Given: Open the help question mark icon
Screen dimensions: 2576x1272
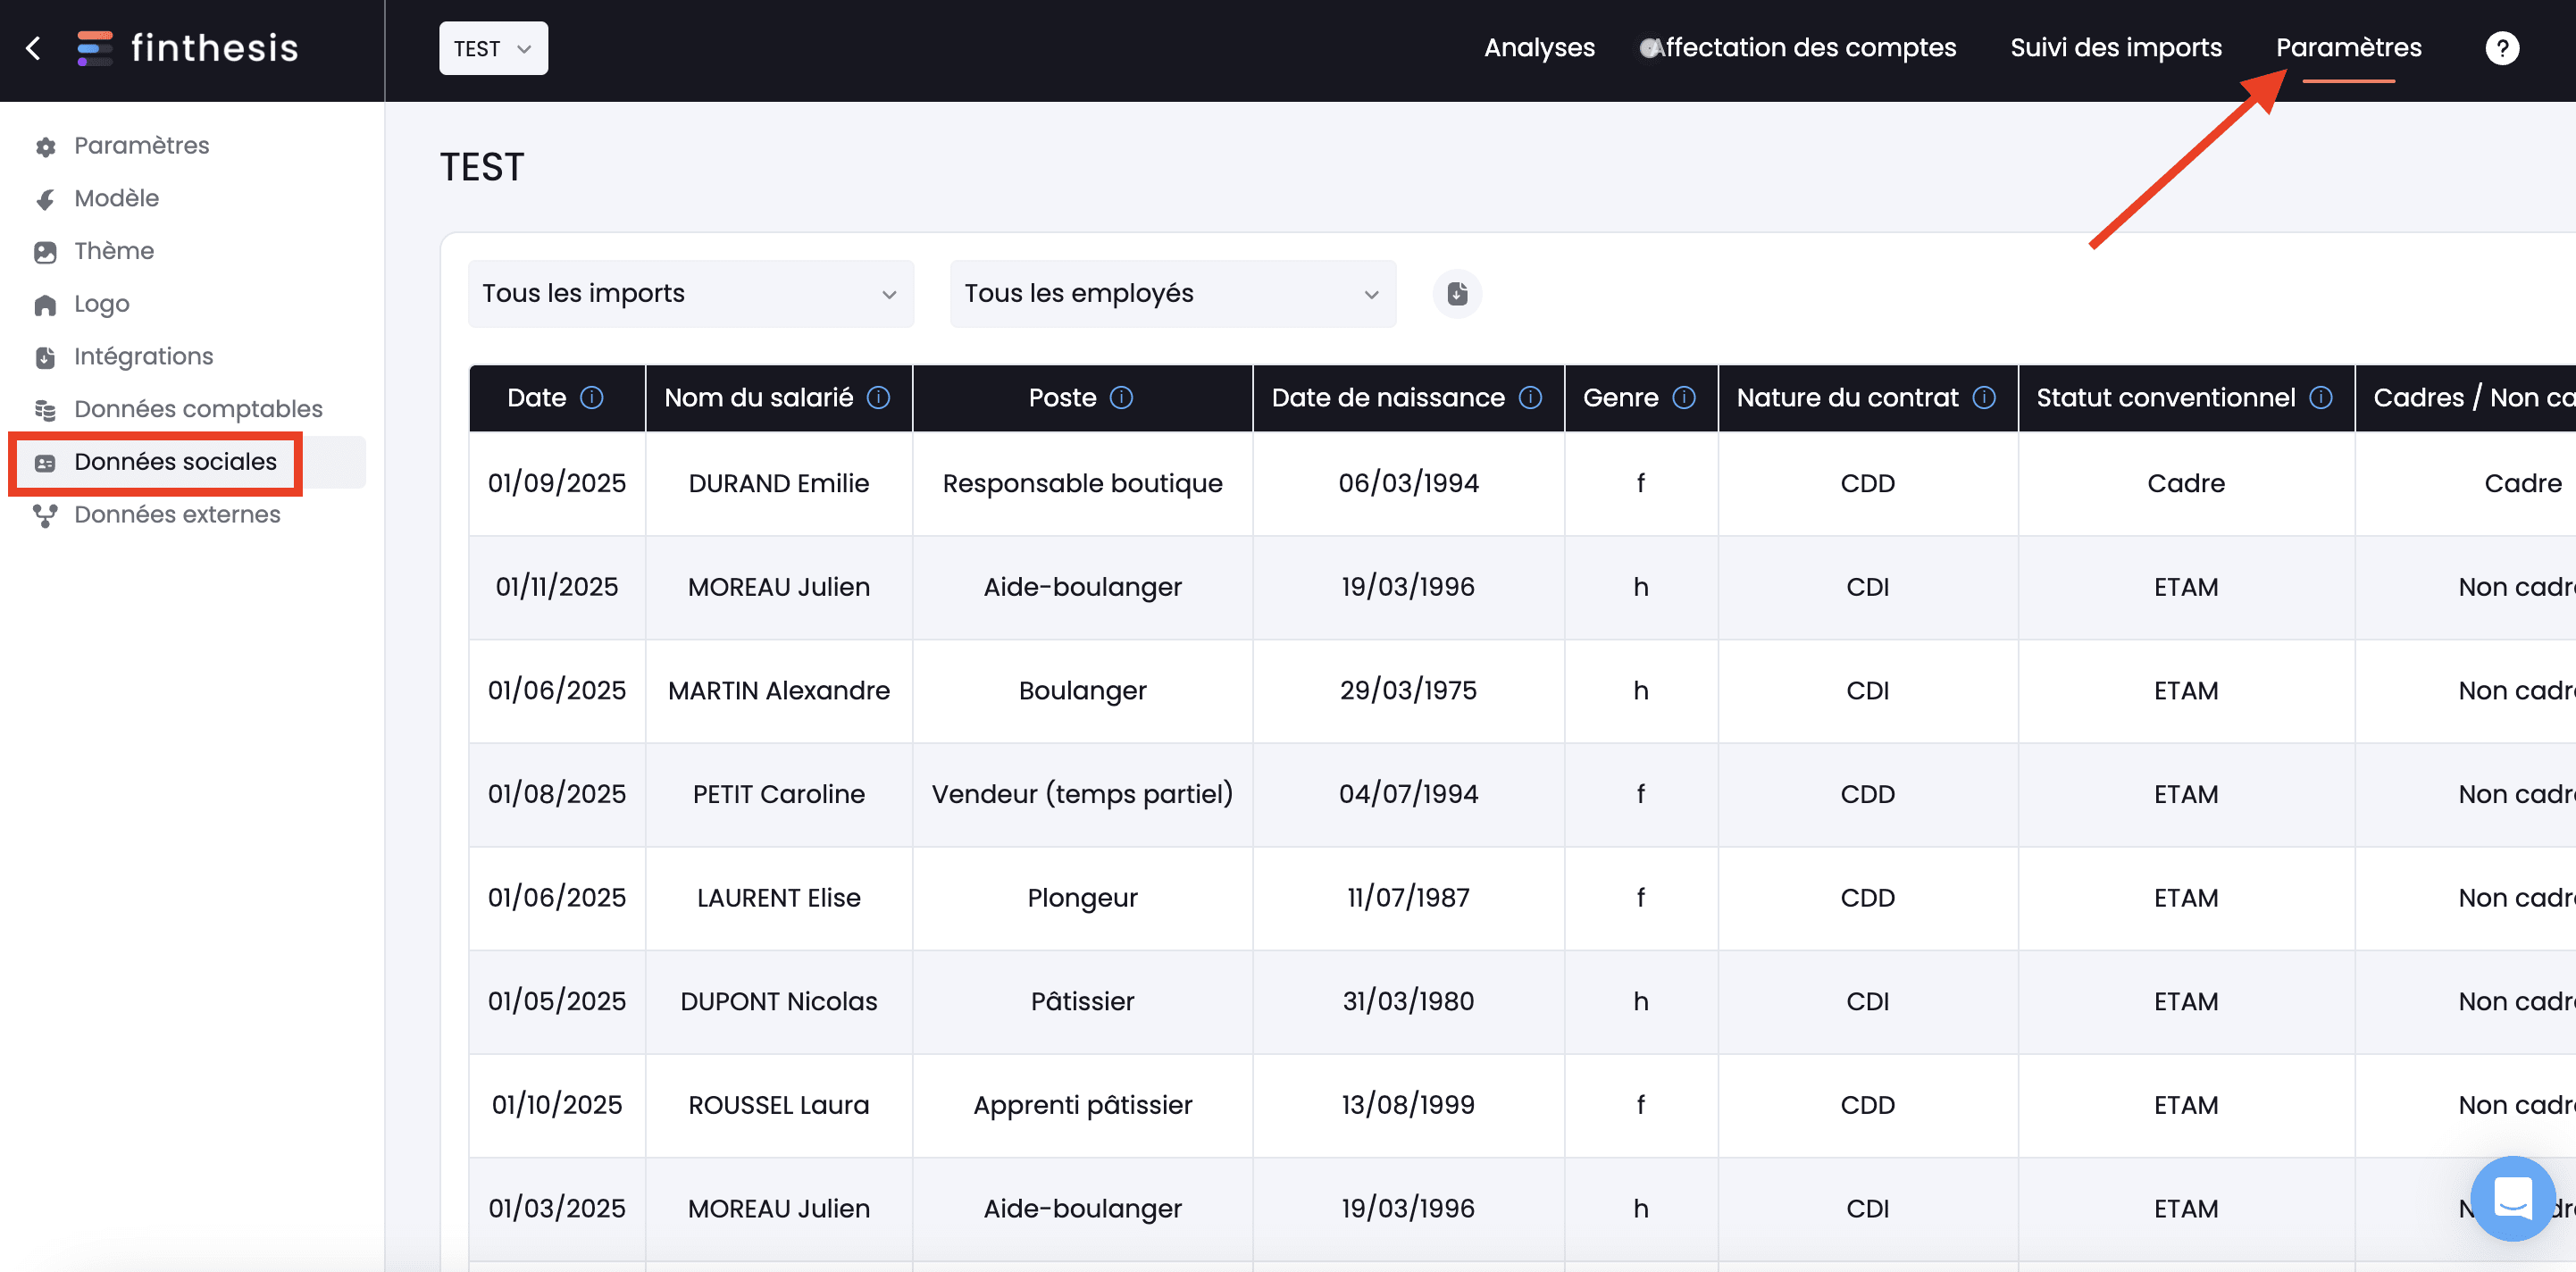Looking at the screenshot, I should coord(2501,48).
